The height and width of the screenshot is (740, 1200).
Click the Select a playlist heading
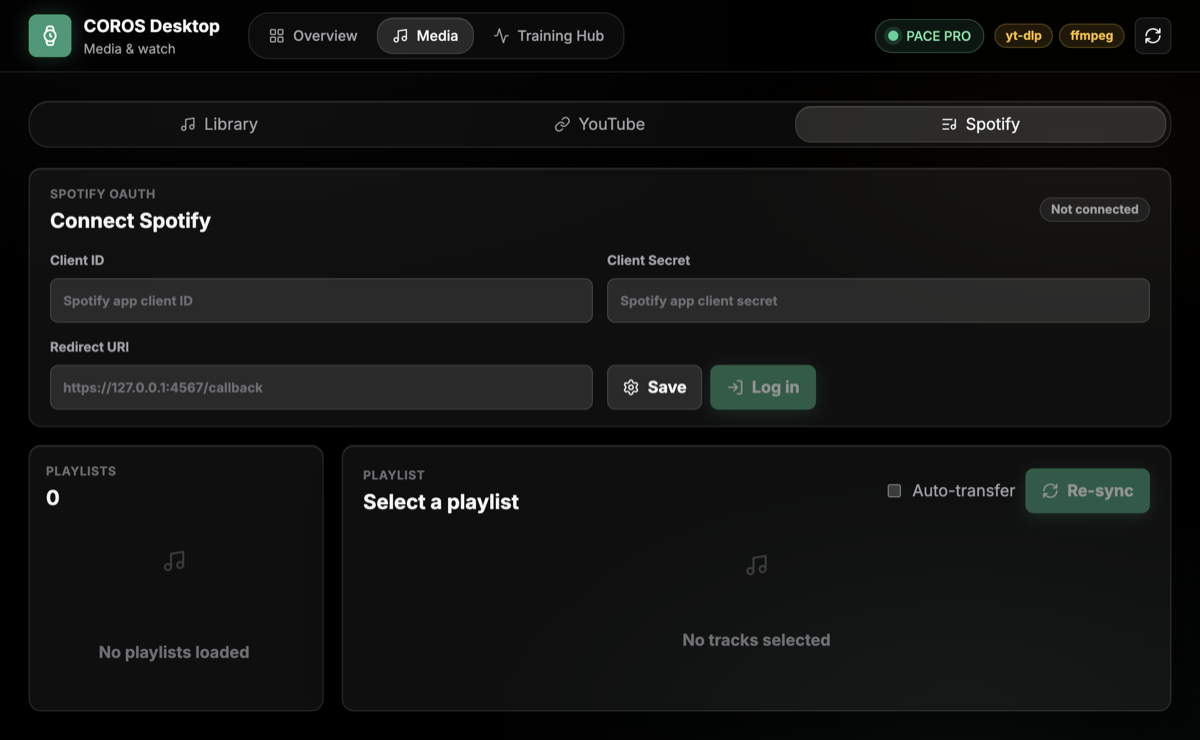pos(441,502)
